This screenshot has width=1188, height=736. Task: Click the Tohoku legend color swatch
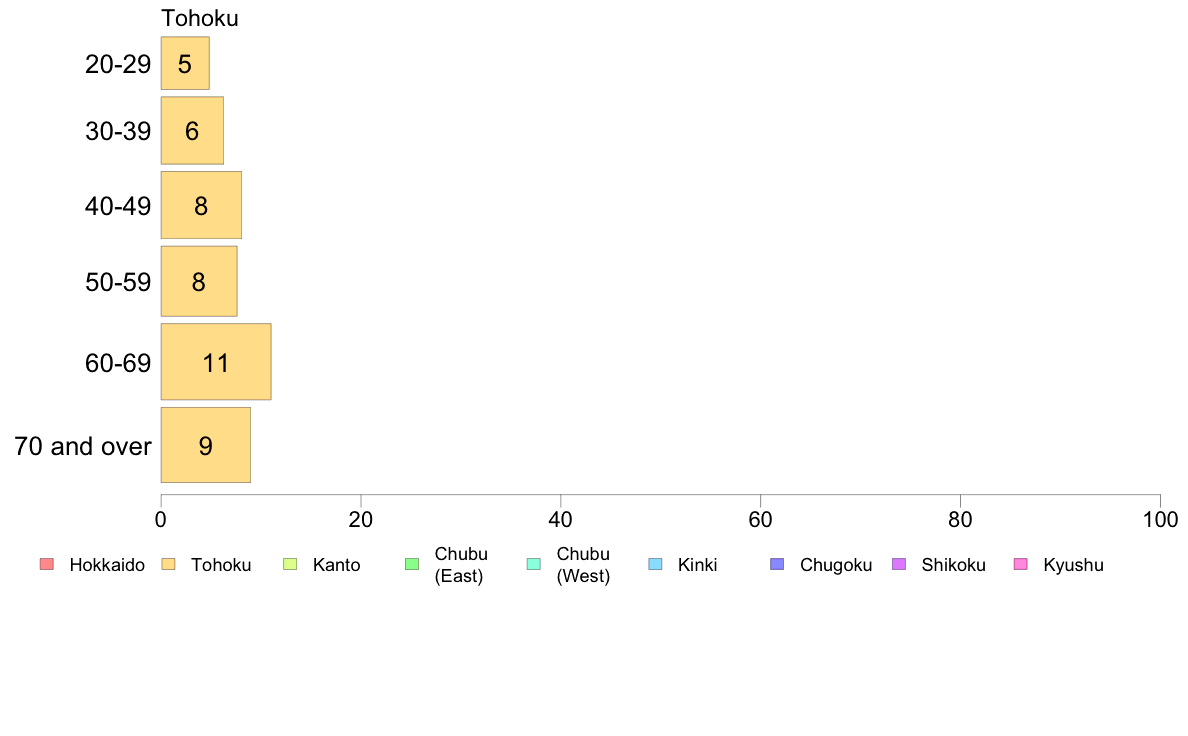(168, 564)
